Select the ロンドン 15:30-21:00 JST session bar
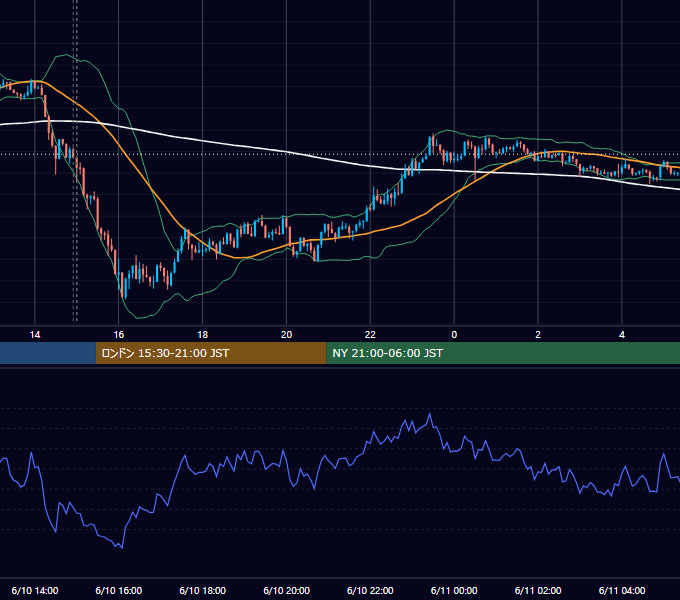 coord(211,353)
